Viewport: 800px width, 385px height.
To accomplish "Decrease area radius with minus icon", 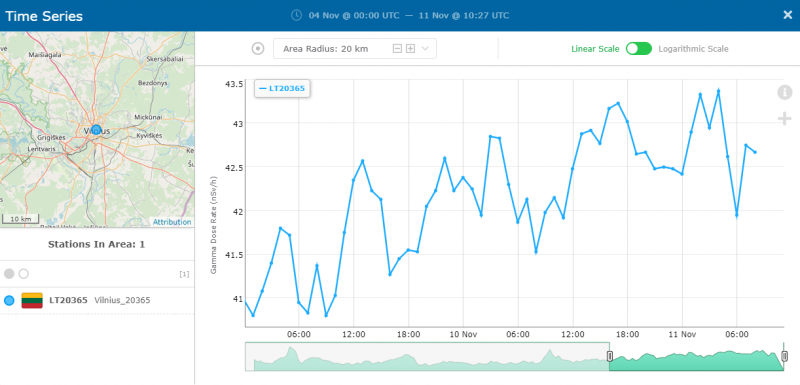I will pos(397,49).
